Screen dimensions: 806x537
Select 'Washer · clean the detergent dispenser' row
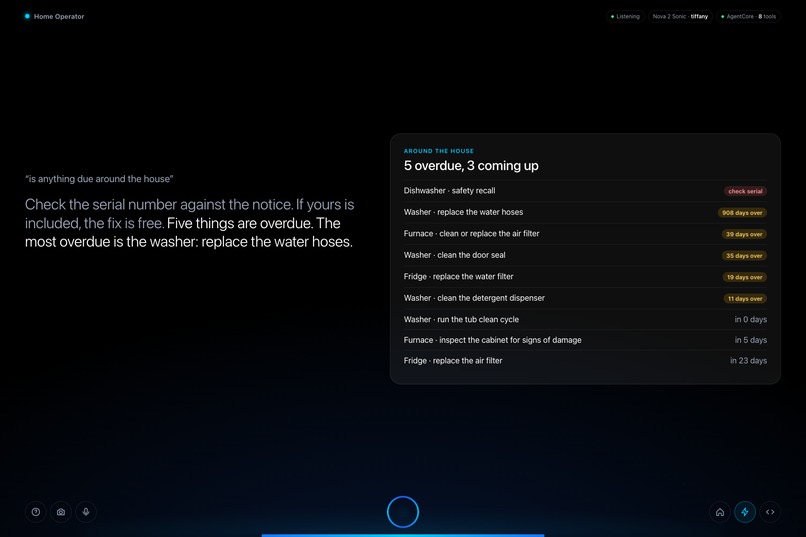585,299
